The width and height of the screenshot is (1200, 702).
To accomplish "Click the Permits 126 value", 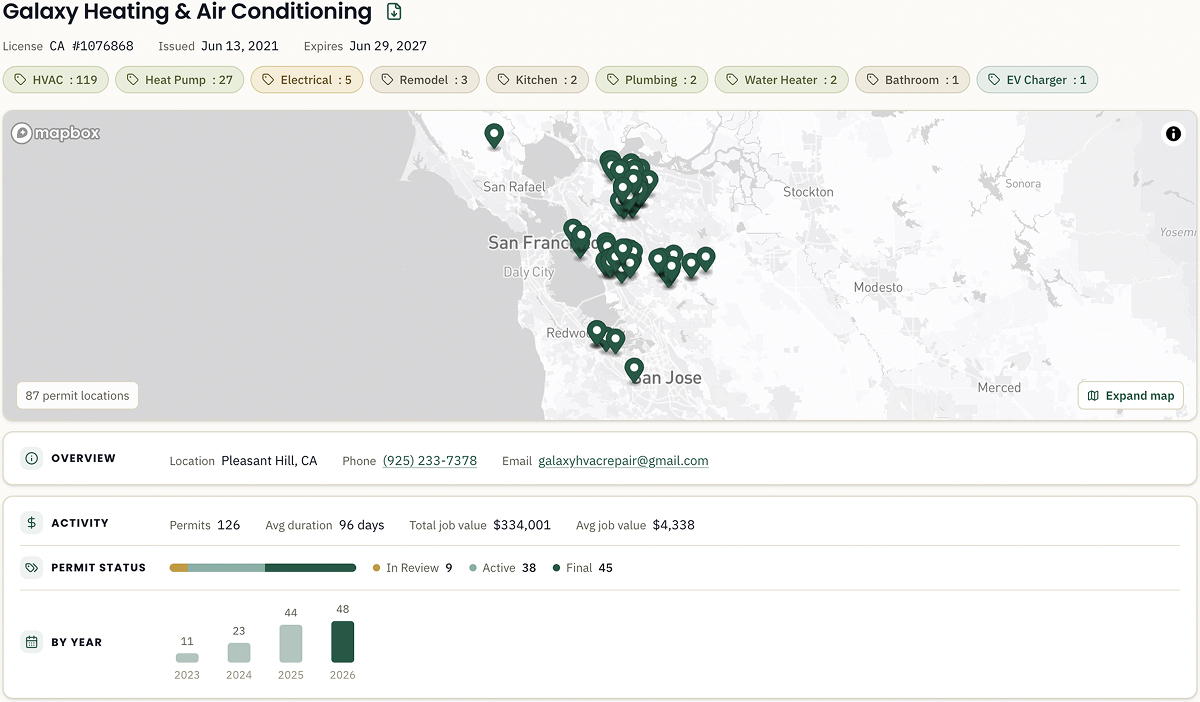I will click(205, 525).
